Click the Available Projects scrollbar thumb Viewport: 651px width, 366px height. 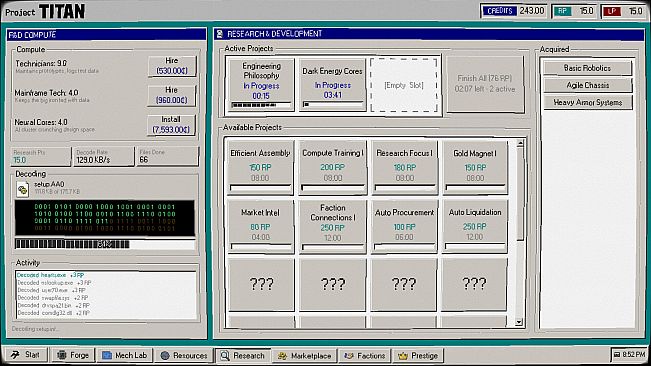click(520, 194)
